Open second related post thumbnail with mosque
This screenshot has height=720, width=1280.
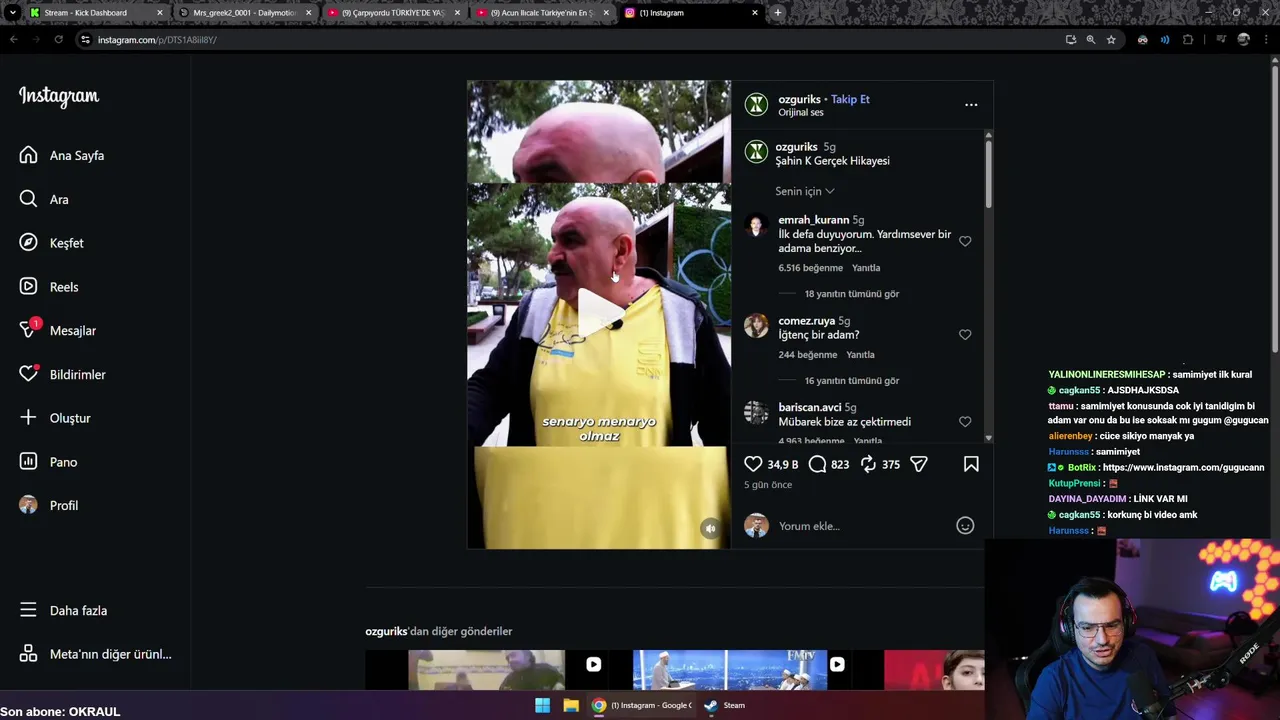coord(729,670)
